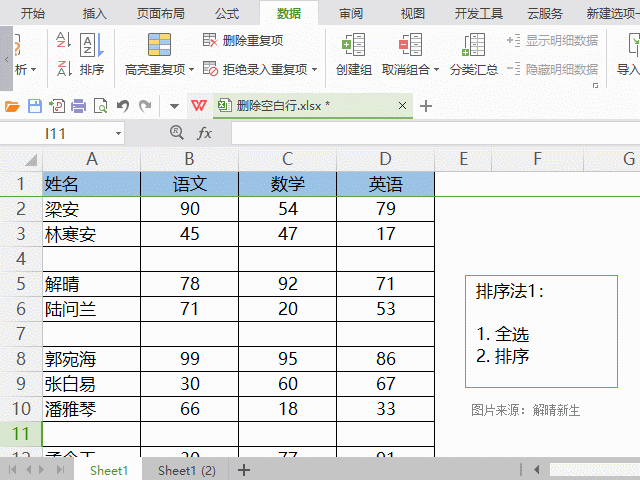Click the group dialog launcher icon
The image size is (640, 480).
(x=596, y=85)
